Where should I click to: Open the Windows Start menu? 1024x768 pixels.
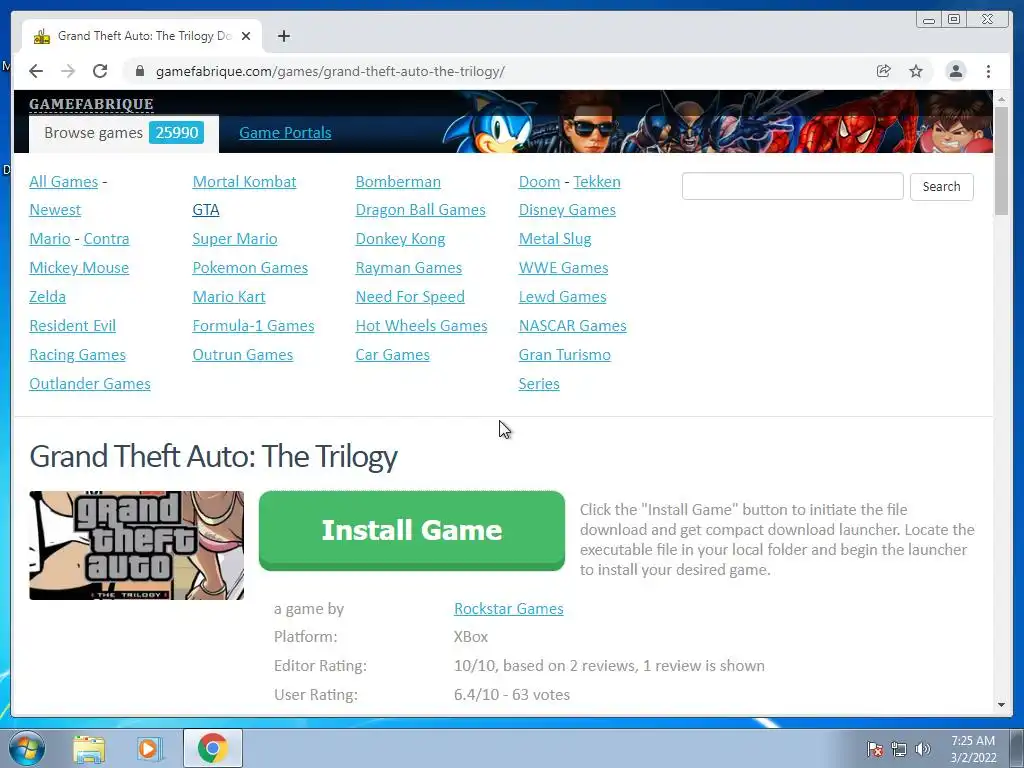27,748
